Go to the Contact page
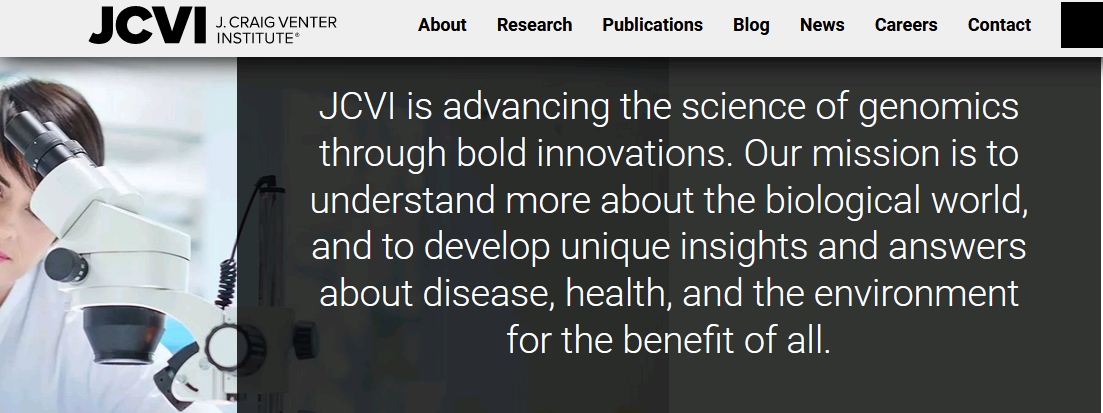1103x413 pixels. 999,25
